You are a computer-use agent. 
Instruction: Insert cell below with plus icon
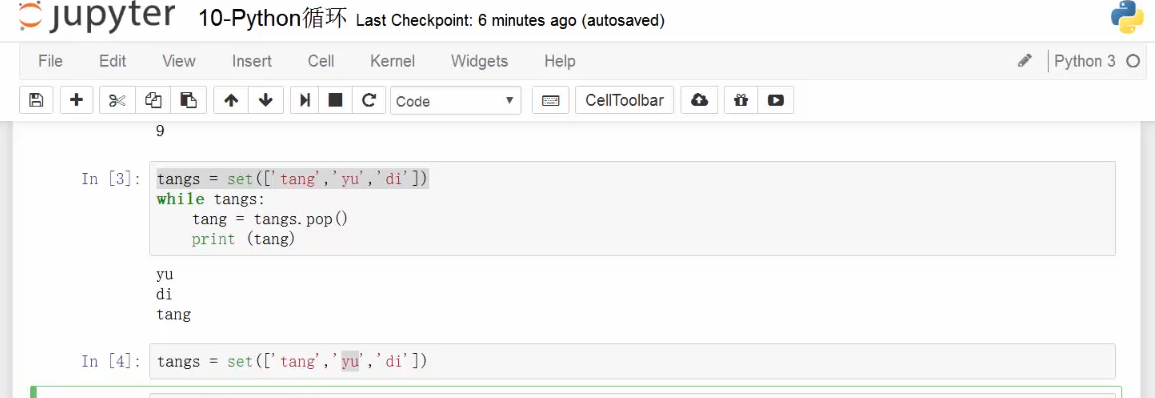[76, 100]
